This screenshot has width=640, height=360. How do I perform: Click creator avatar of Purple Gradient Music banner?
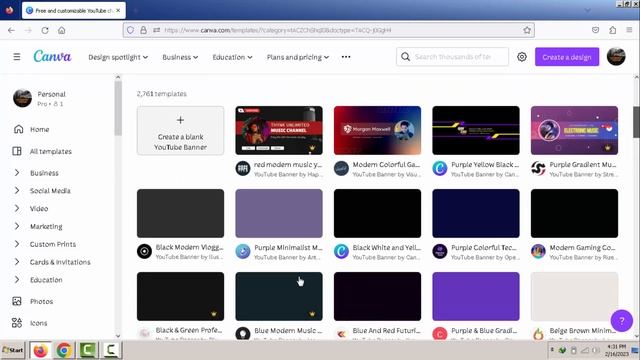(538, 168)
